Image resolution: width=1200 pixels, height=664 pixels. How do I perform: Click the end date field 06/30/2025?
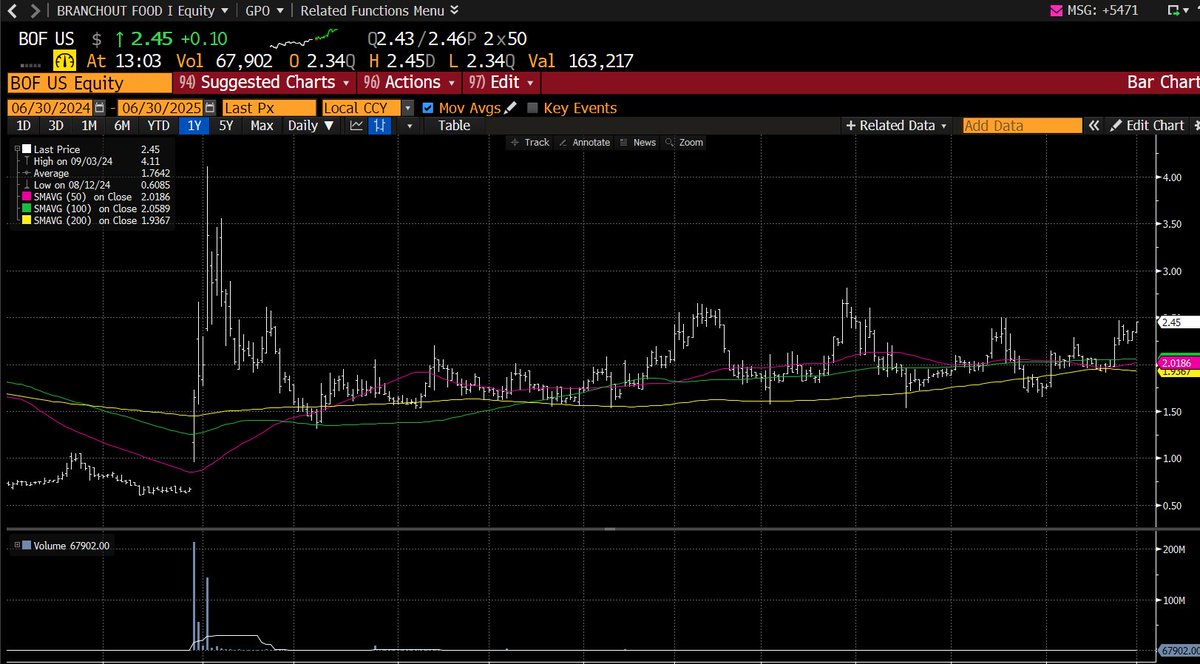[x=160, y=108]
